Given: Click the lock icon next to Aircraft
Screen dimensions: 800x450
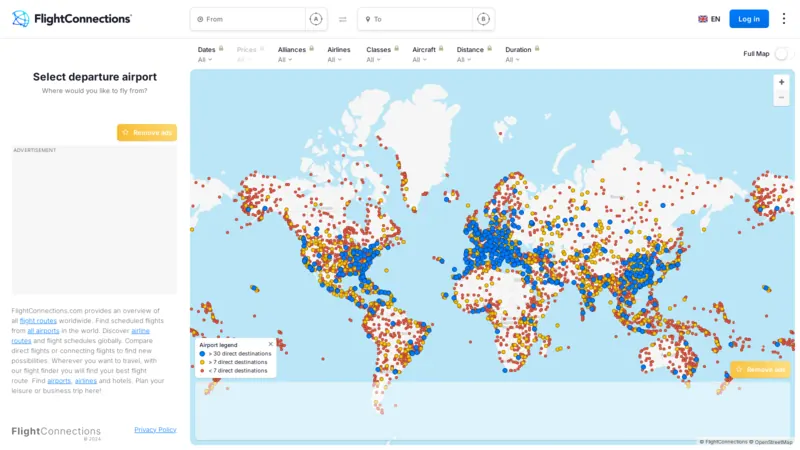Looking at the screenshot, I should (441, 48).
